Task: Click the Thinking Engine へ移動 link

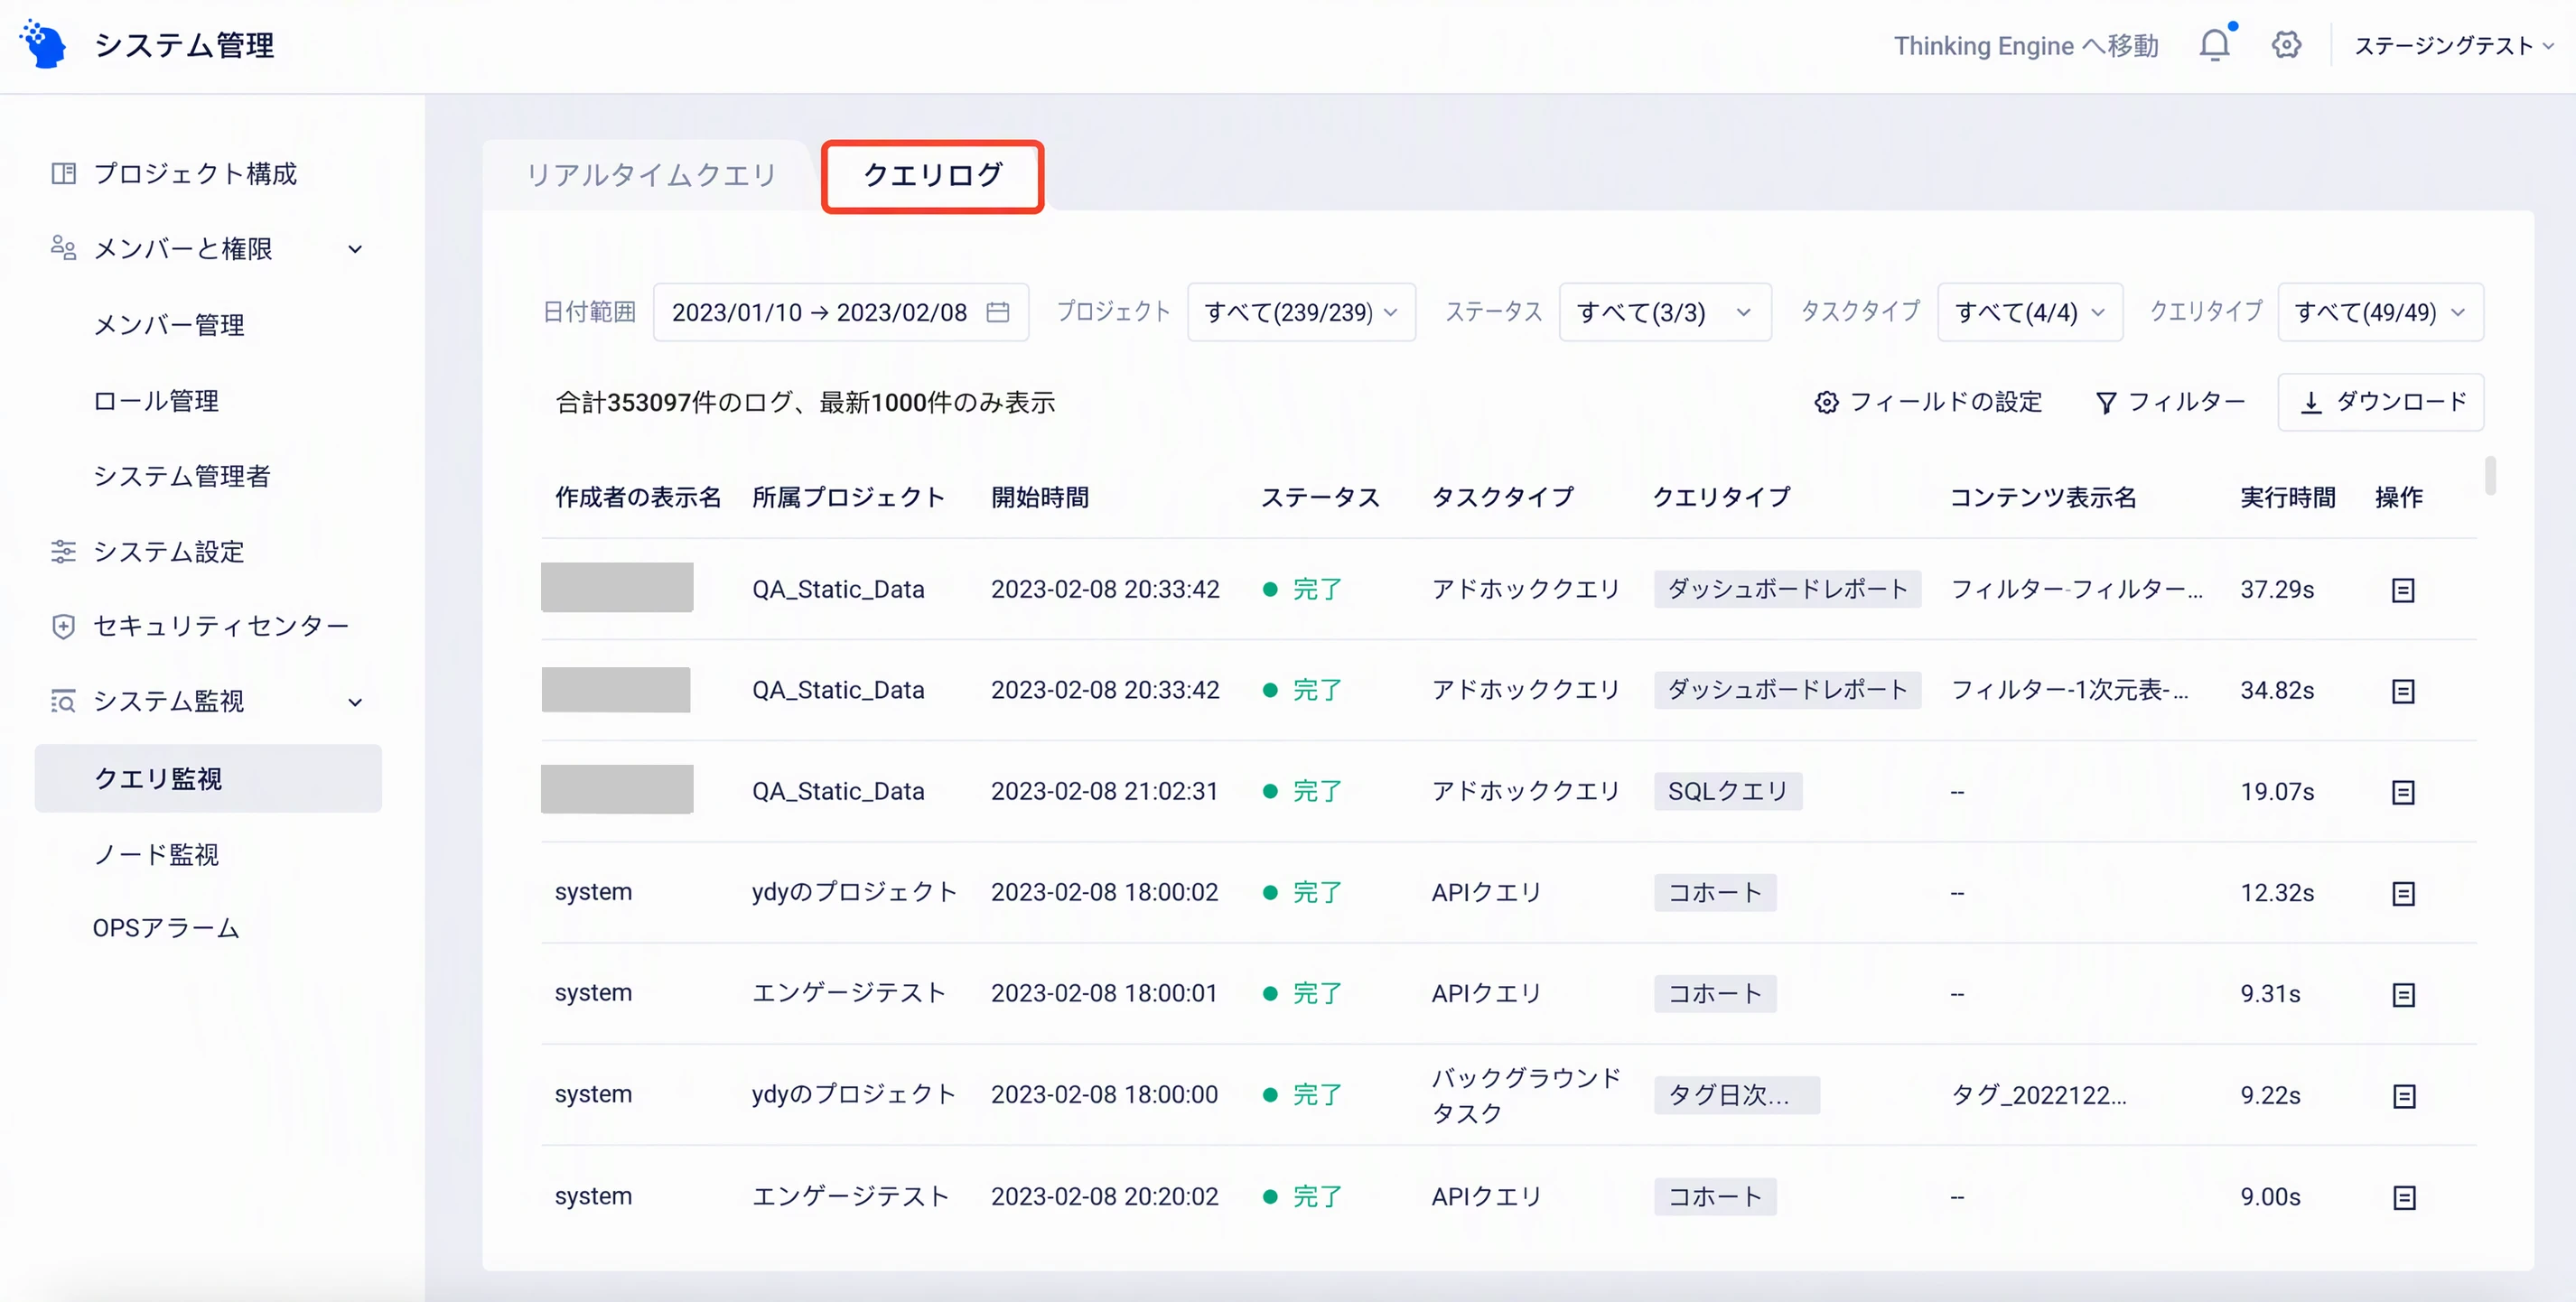Action: (2026, 45)
